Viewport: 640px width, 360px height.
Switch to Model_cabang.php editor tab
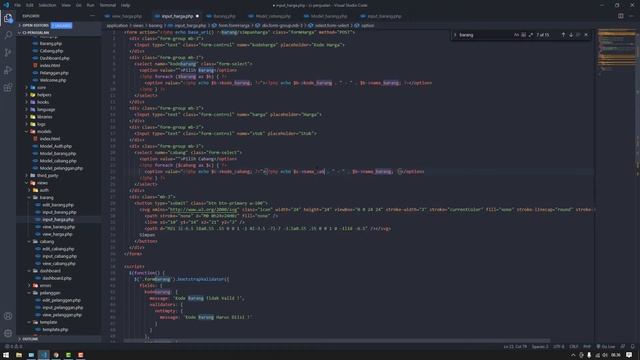[x=273, y=16]
